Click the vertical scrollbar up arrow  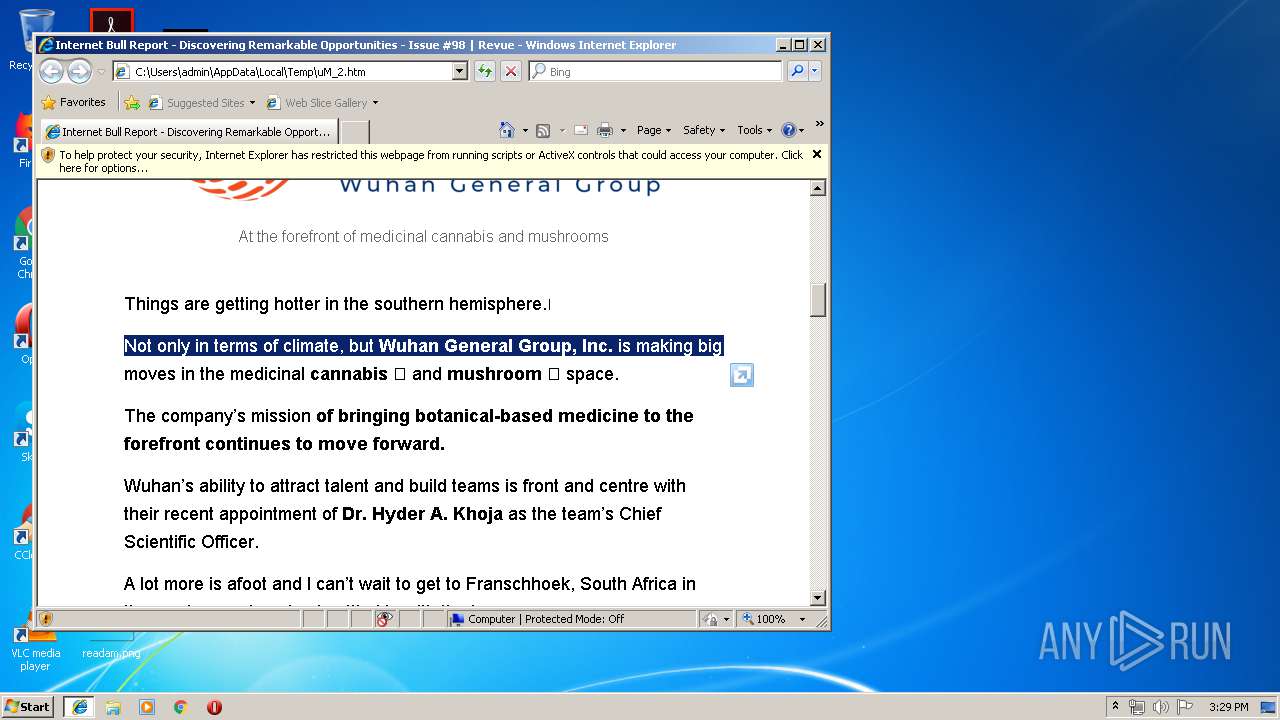(x=818, y=188)
